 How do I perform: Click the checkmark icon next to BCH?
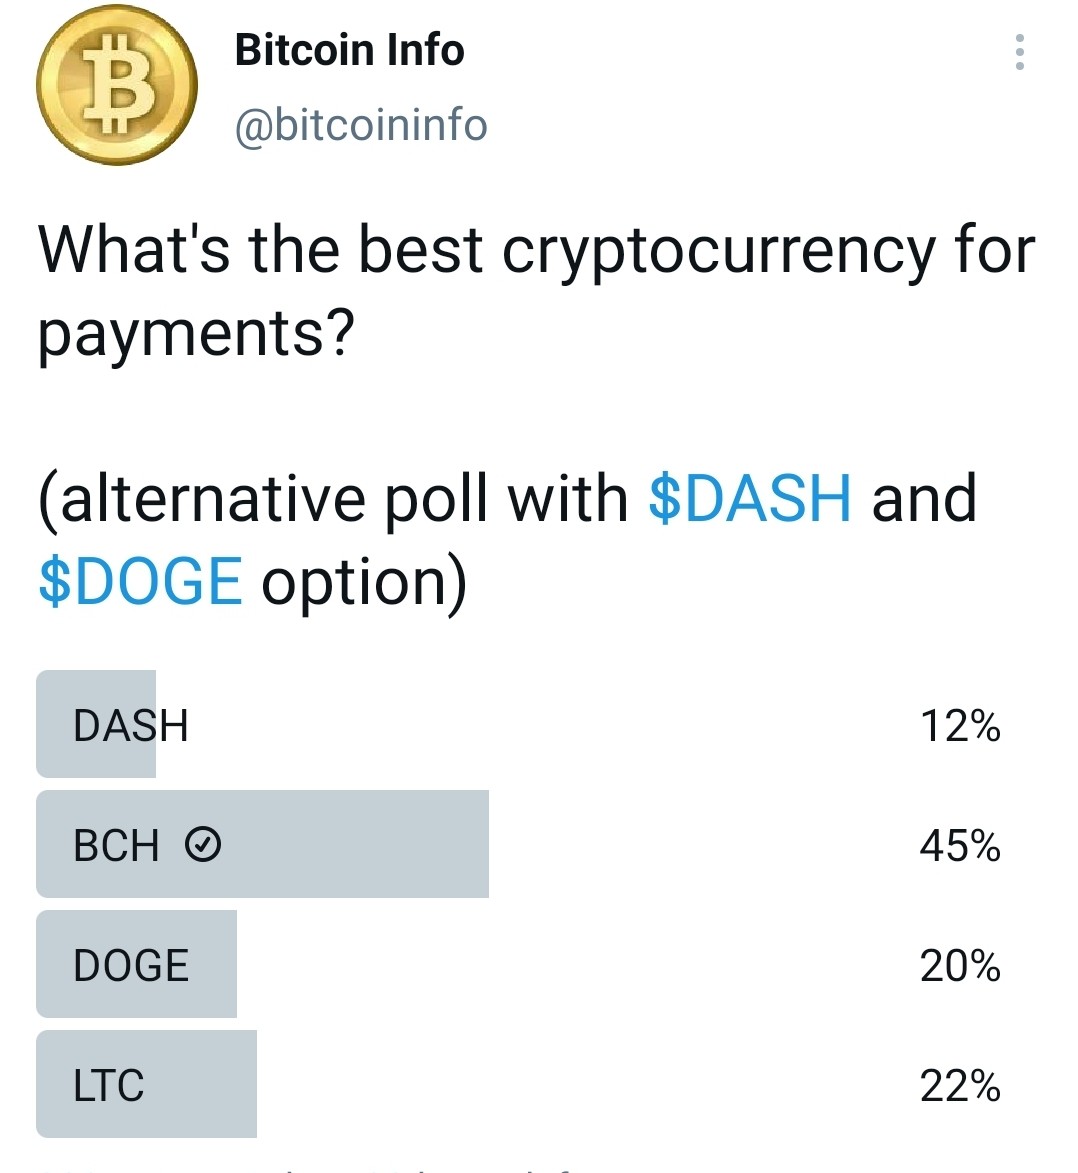203,845
